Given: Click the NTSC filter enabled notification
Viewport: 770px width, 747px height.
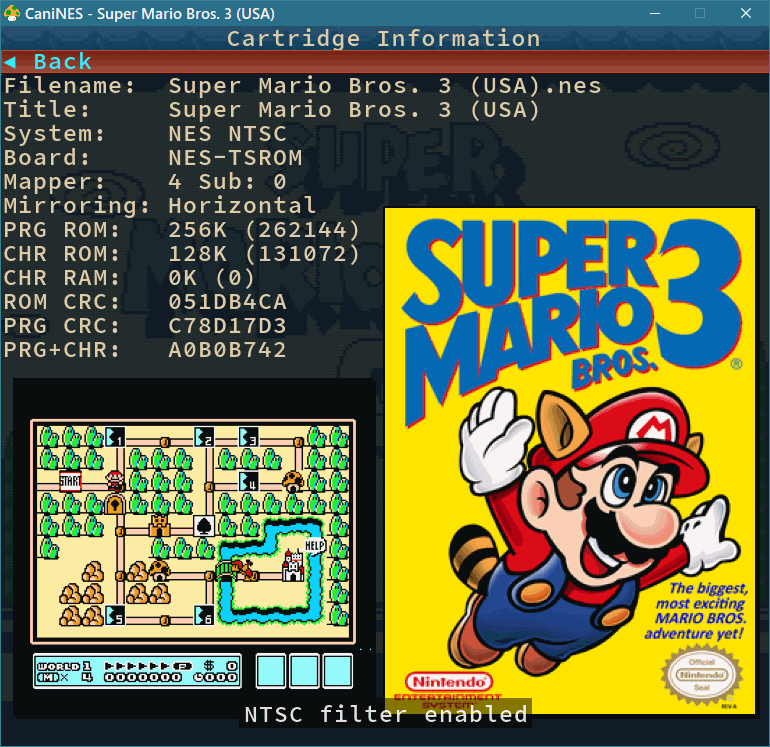Looking at the screenshot, I should pos(385,715).
